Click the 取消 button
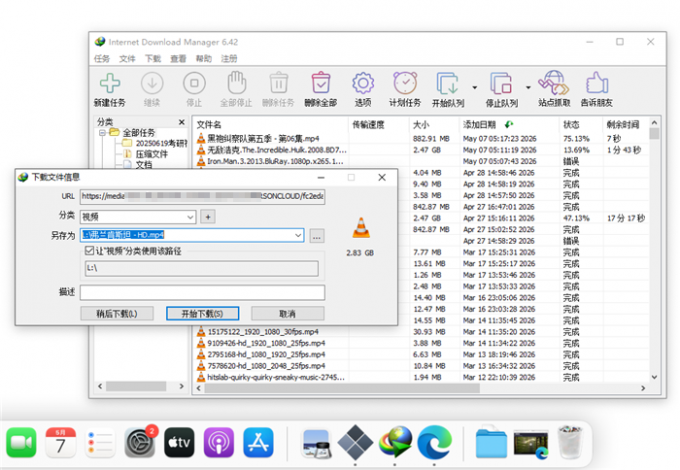The image size is (680, 470). (288, 313)
